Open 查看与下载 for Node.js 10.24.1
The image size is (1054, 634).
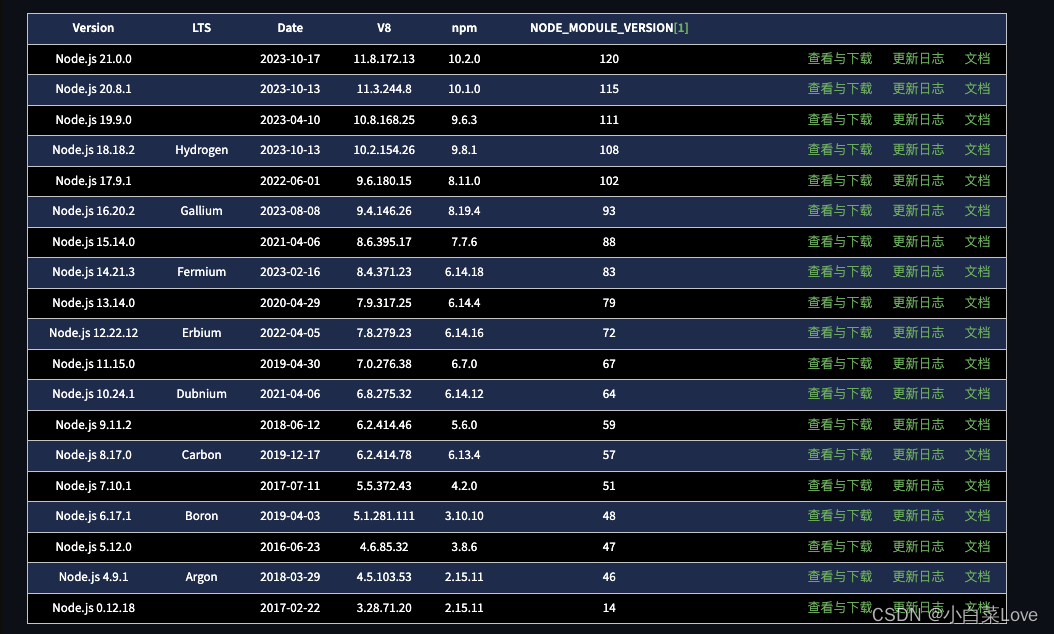tap(840, 394)
